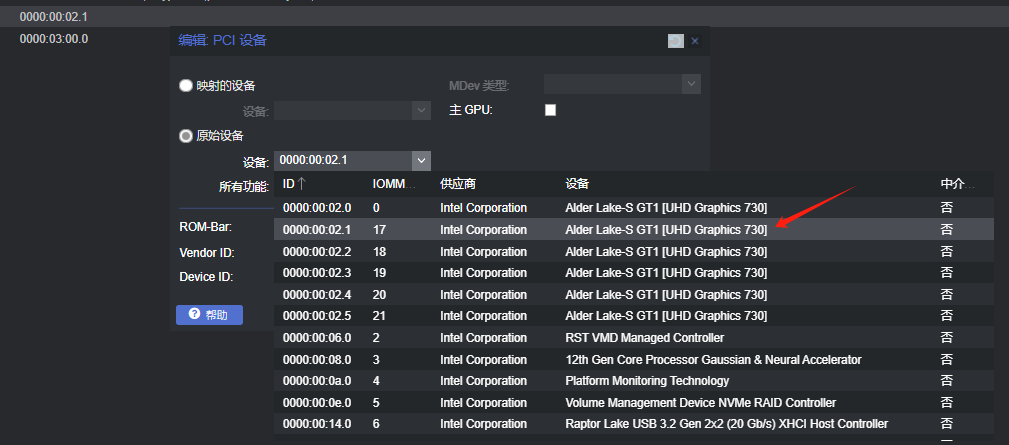
Task: Choose device 0000:00:02.0 from the list
Action: coord(316,208)
